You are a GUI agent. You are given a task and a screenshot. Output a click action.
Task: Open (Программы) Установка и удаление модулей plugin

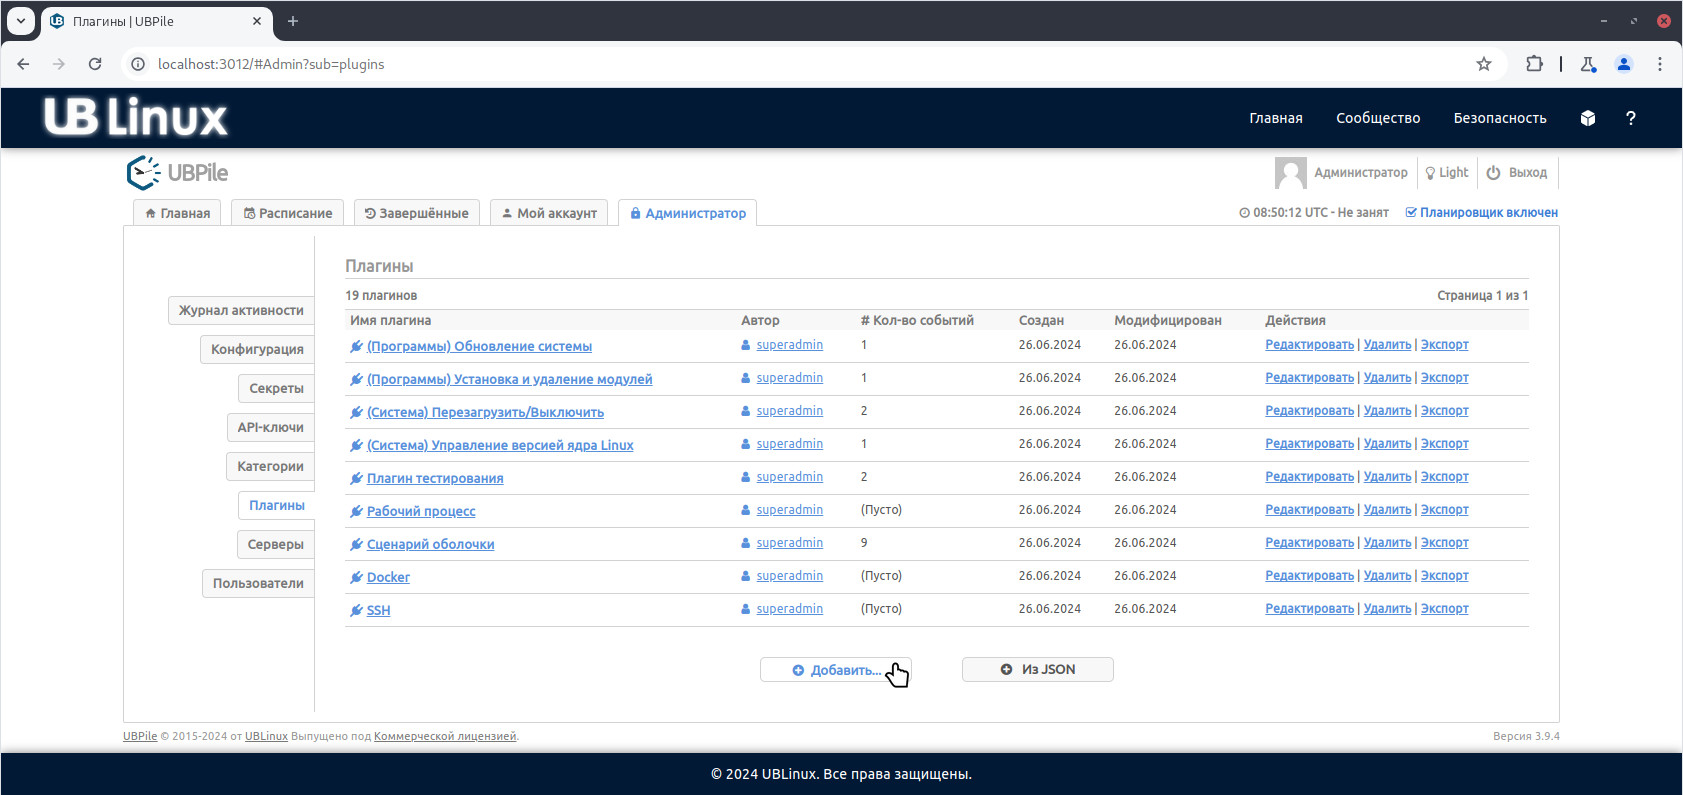click(509, 379)
